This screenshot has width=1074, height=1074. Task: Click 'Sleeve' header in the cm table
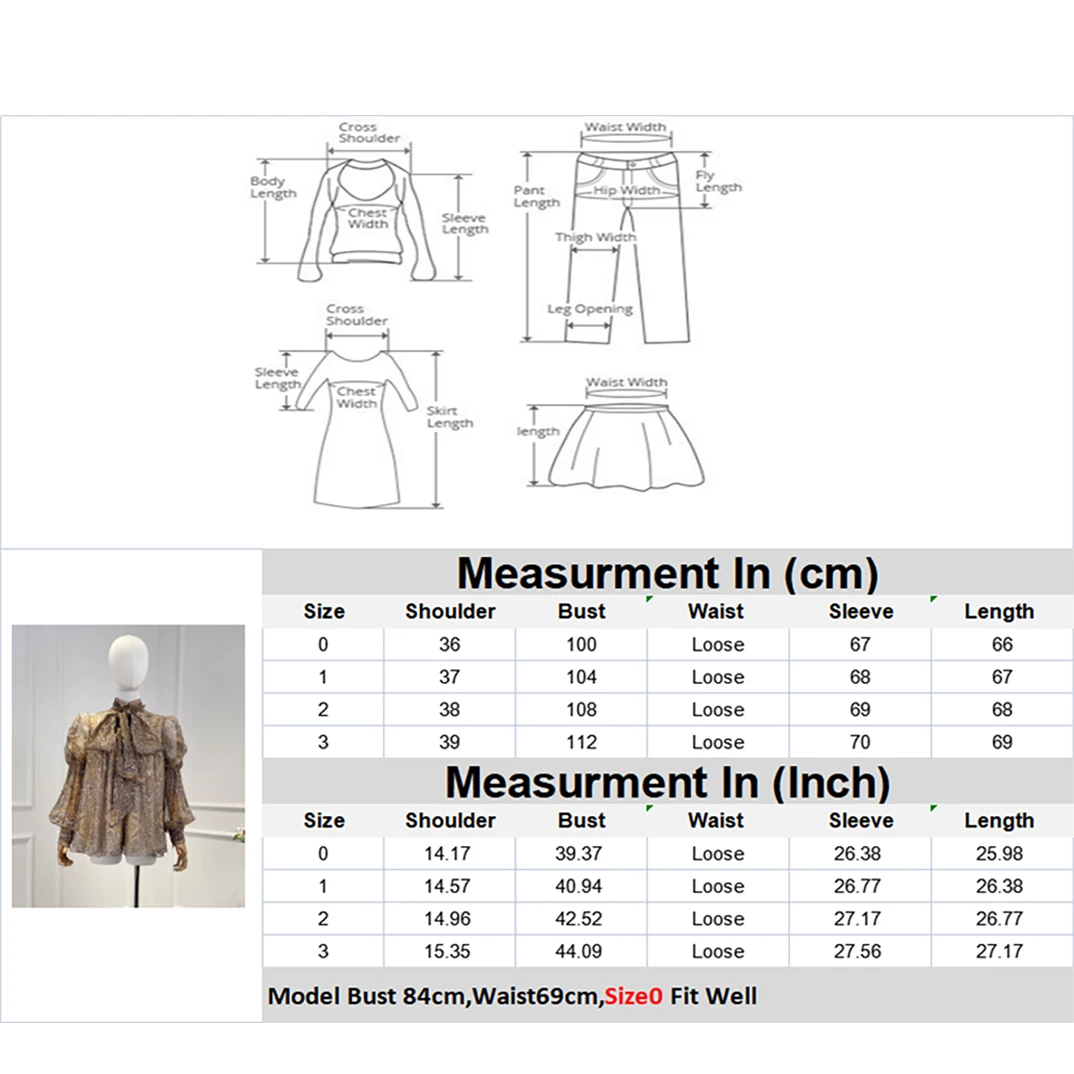click(x=861, y=611)
